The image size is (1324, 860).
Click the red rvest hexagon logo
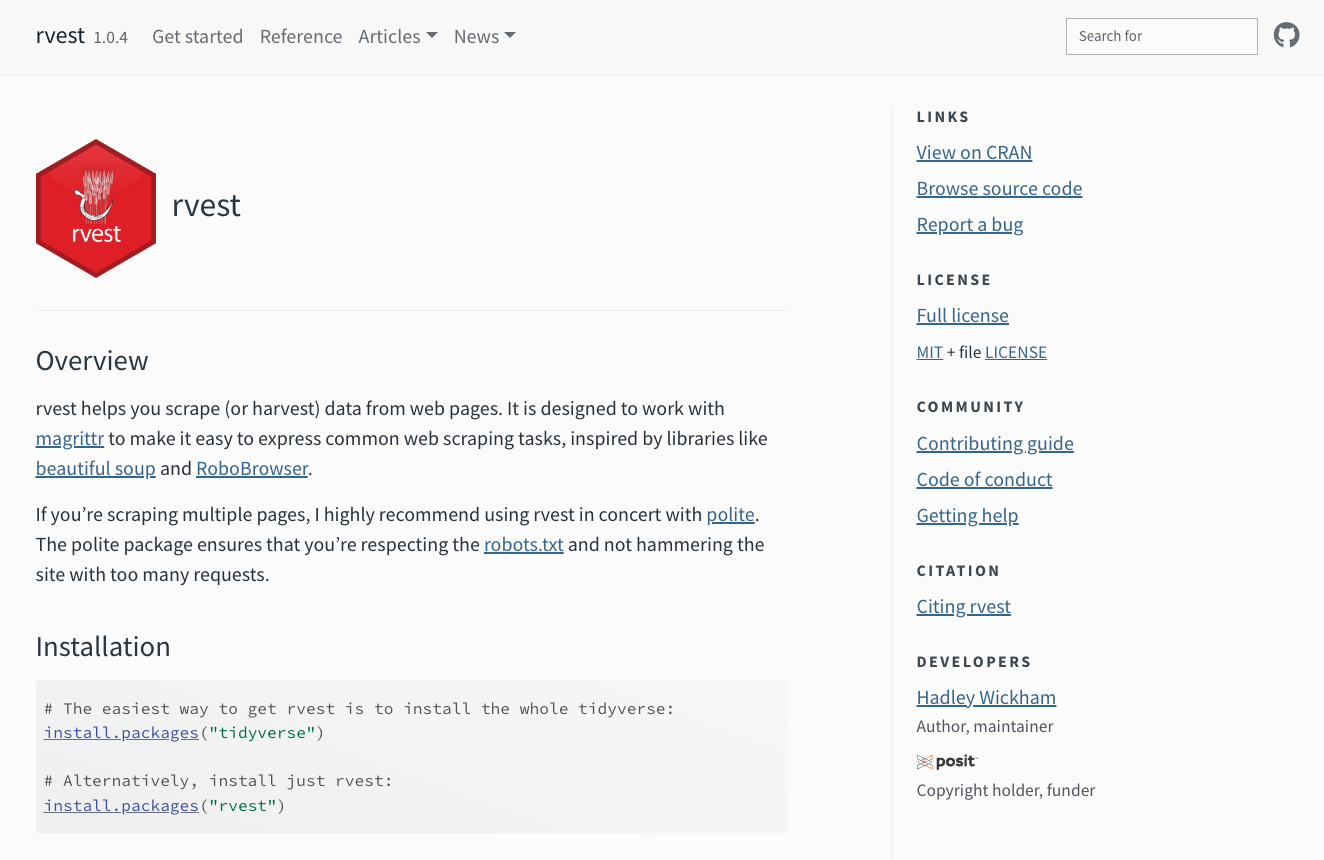pyautogui.click(x=96, y=208)
